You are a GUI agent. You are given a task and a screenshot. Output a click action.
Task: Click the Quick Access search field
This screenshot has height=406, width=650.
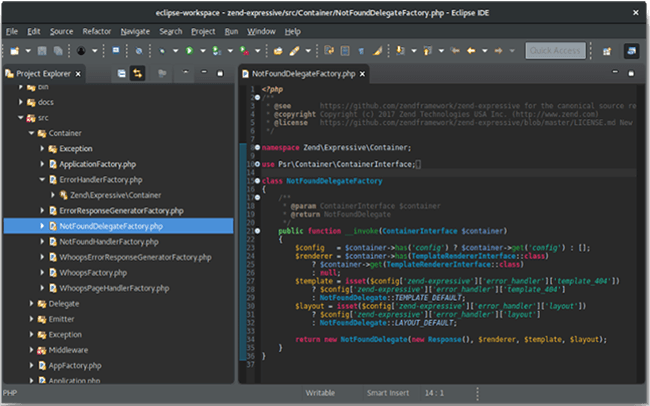tap(557, 50)
